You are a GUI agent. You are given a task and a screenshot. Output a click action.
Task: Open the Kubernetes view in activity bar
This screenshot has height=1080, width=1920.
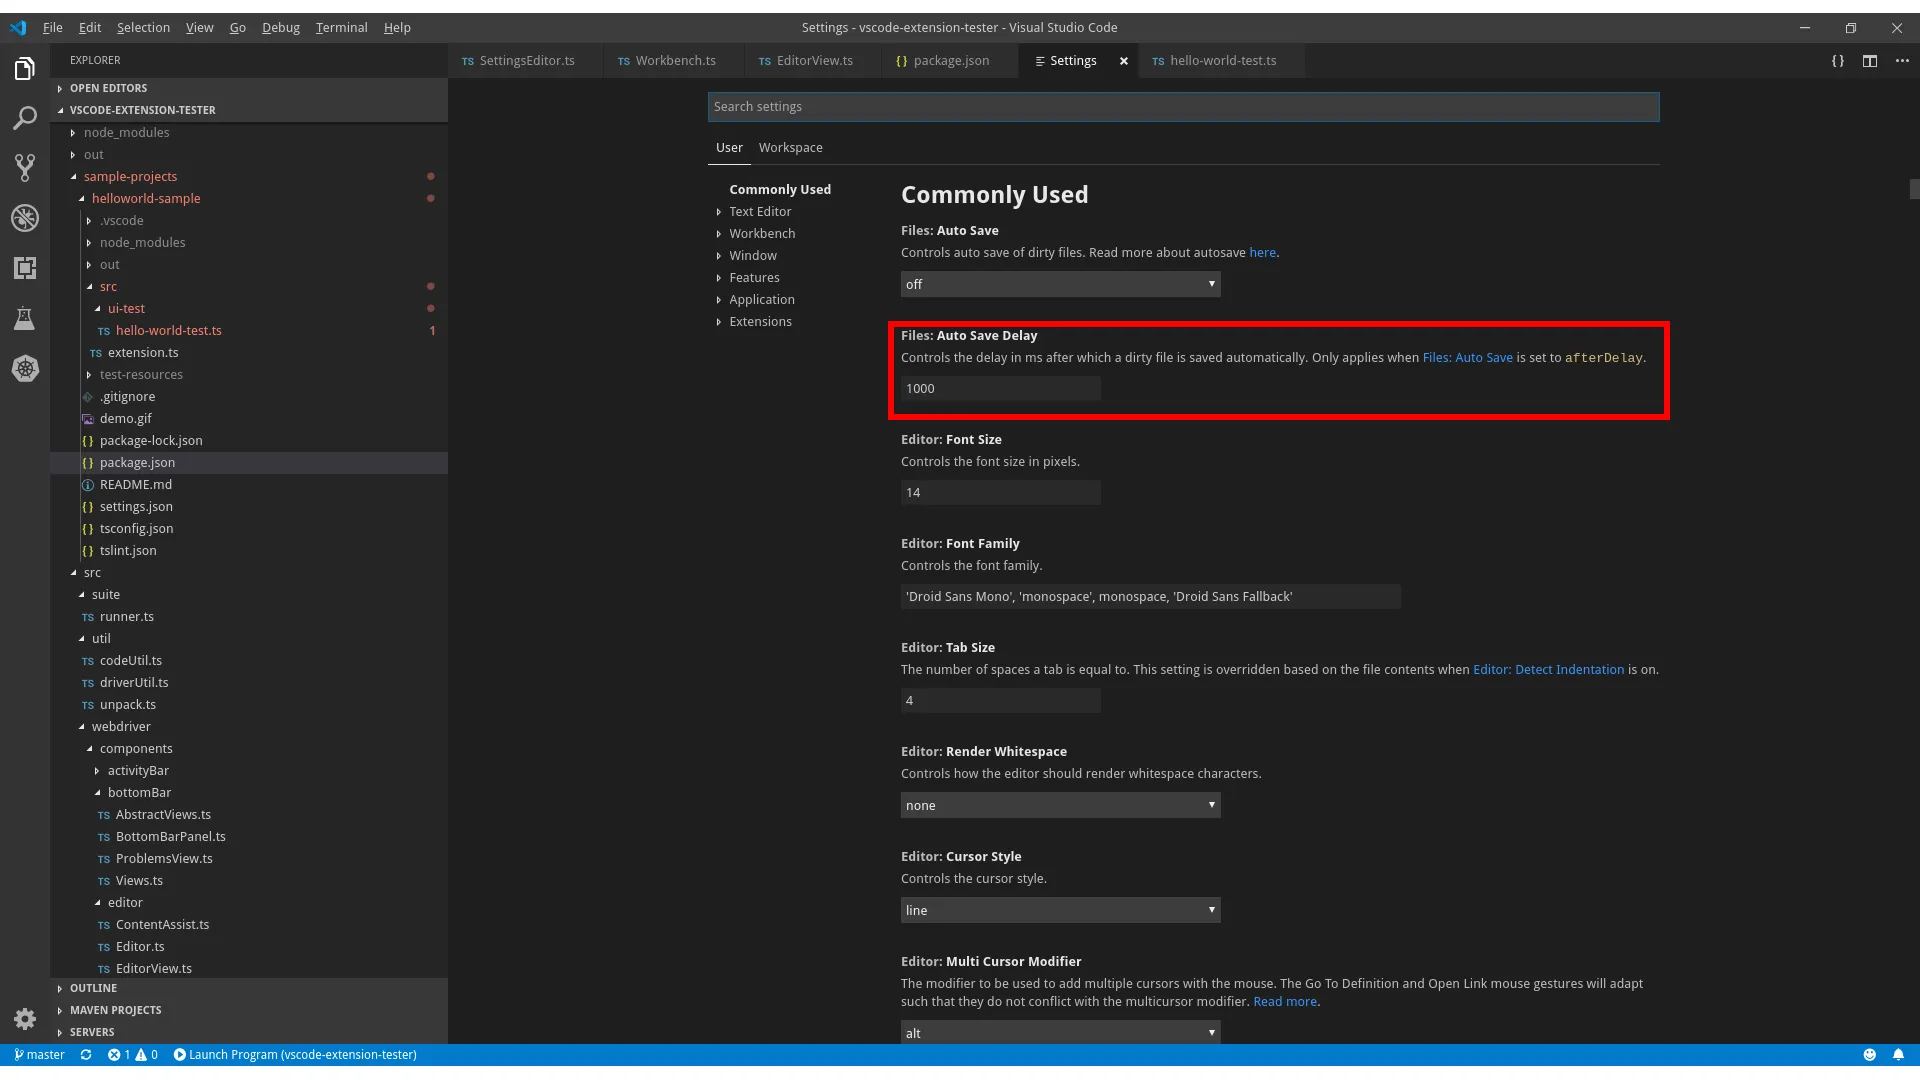click(25, 368)
